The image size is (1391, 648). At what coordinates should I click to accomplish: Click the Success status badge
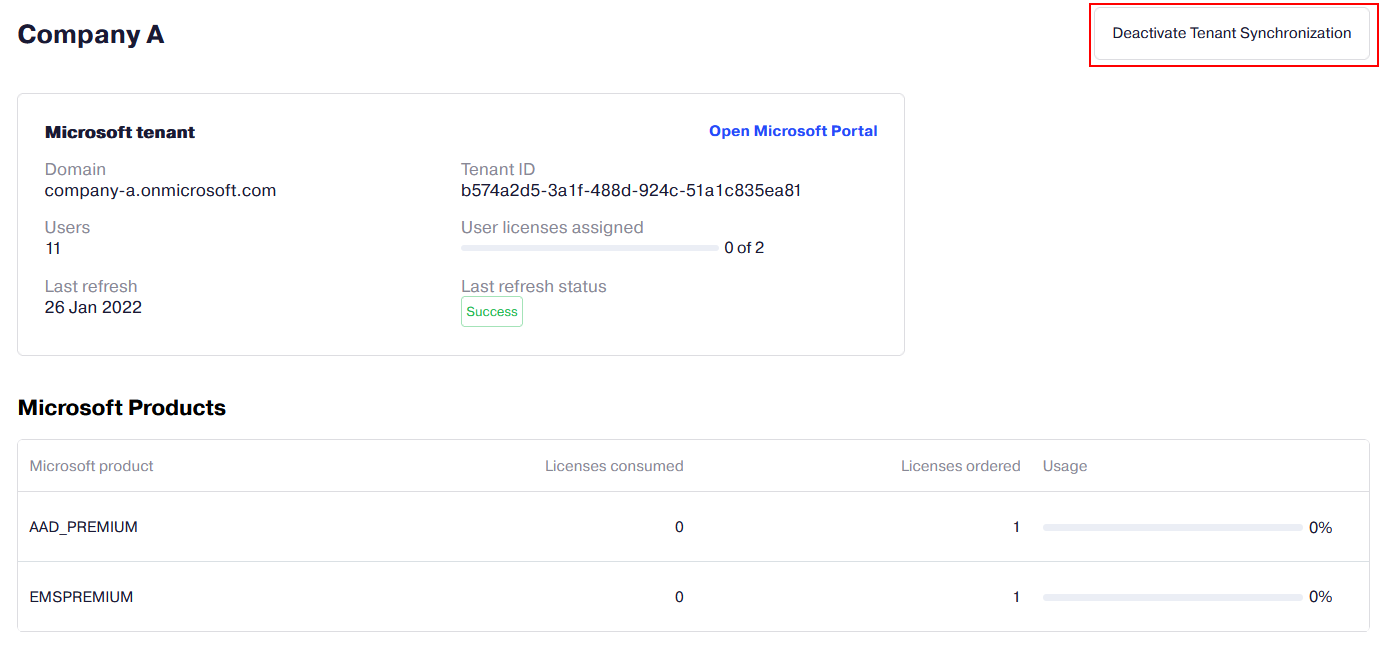492,312
